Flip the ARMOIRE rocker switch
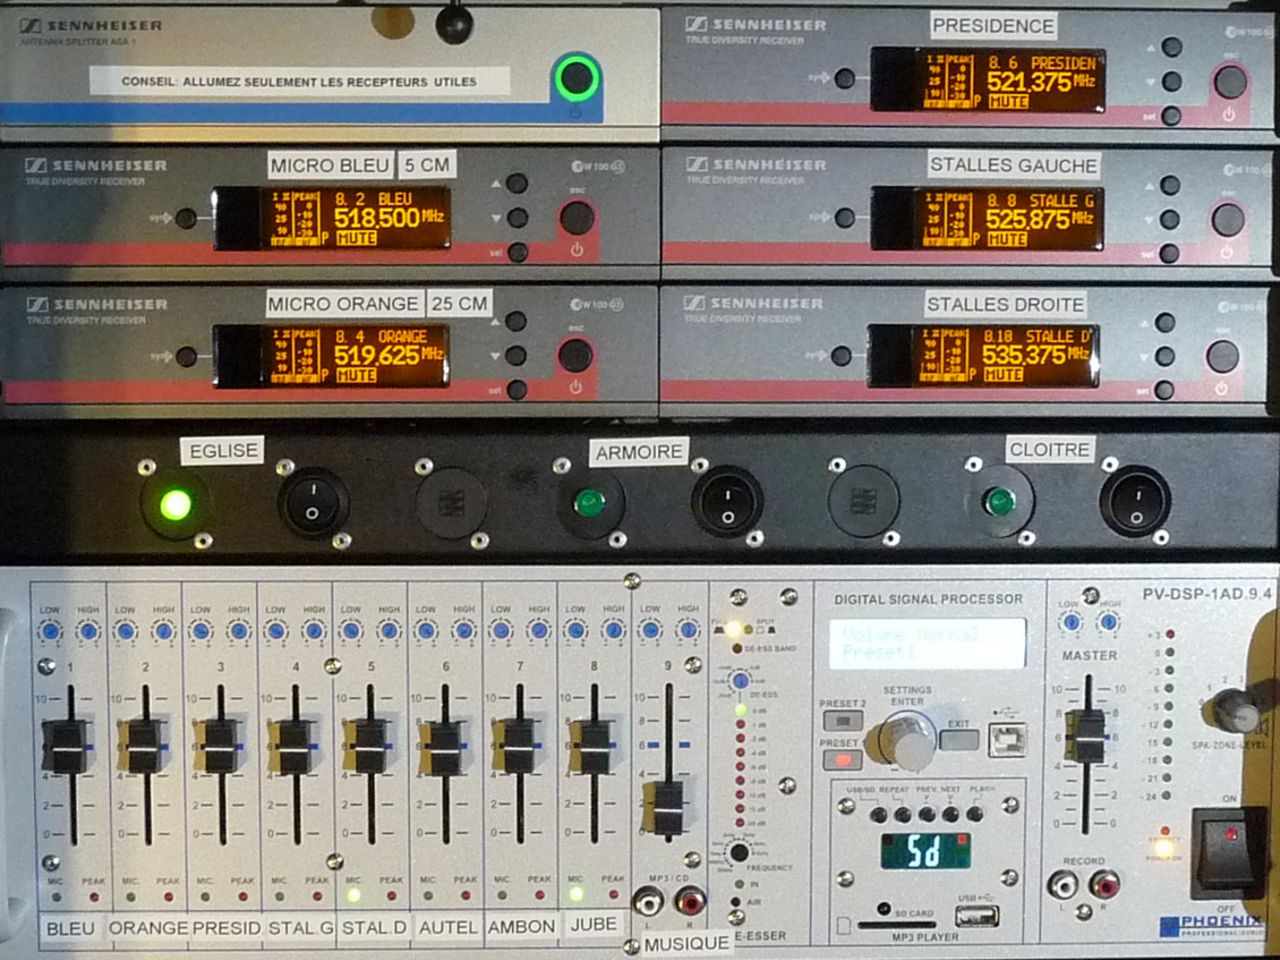Viewport: 1280px width, 960px height. tap(727, 503)
